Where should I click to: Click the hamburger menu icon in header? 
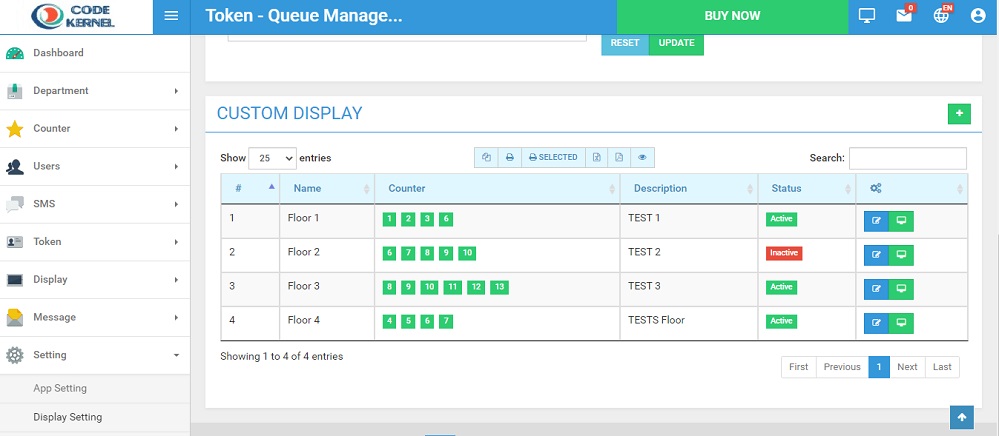click(171, 16)
